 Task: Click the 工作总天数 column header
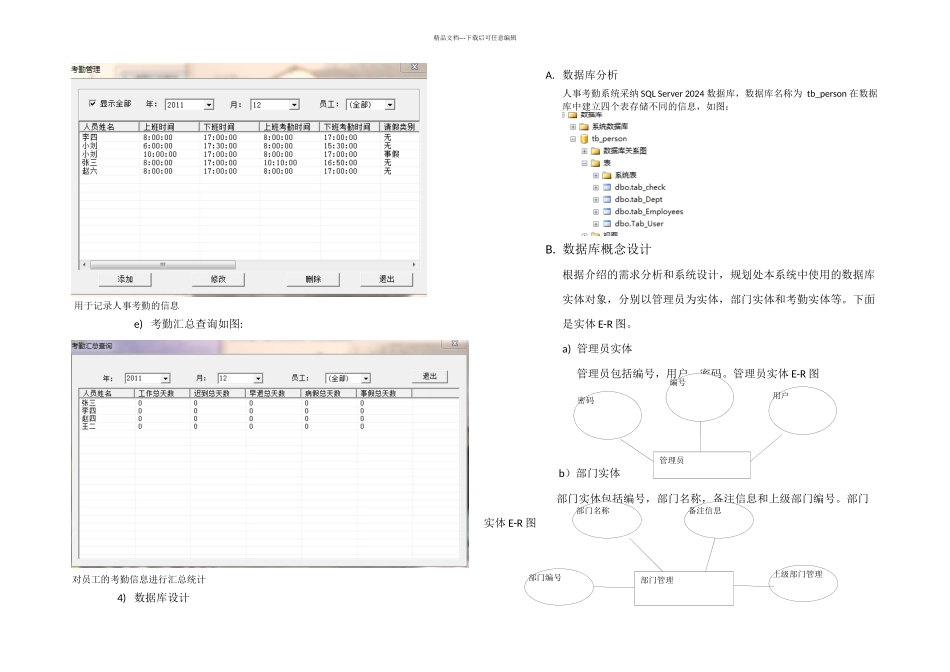coord(162,393)
